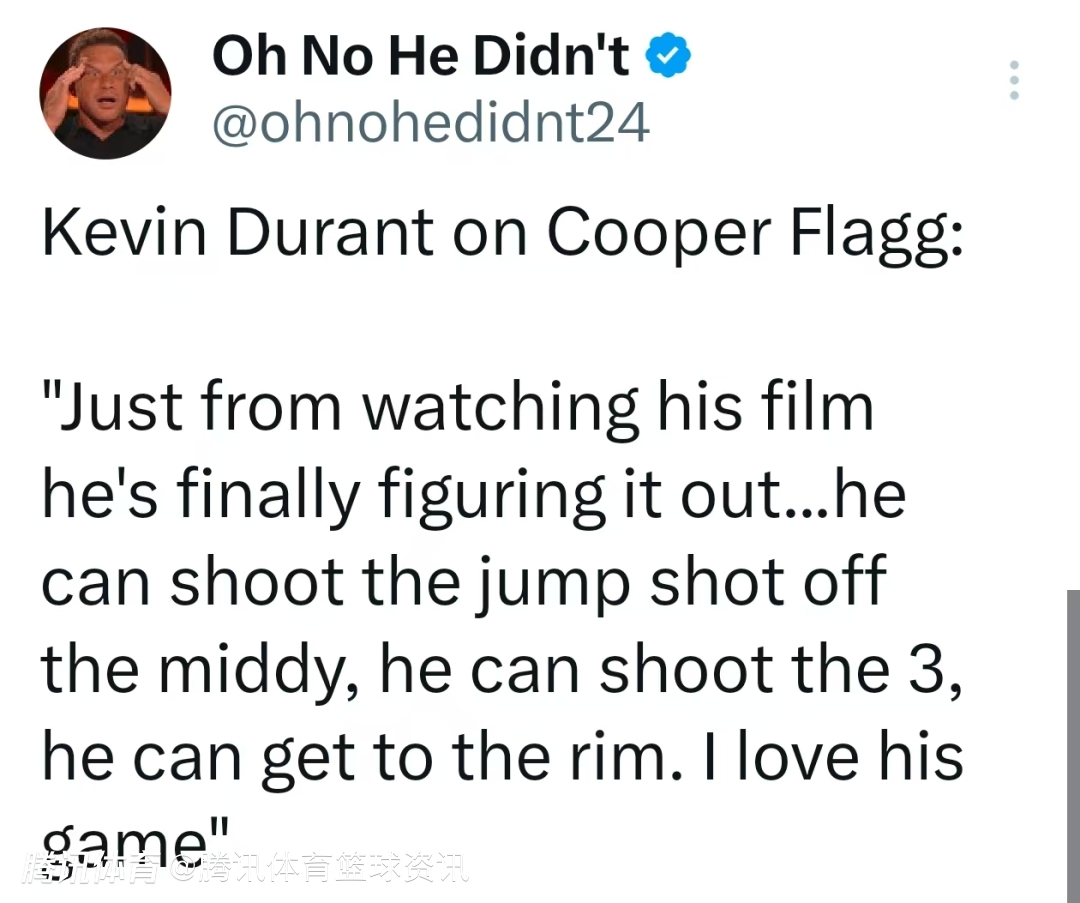Open the Oh No He Didn't profile avatar
Image resolution: width=1080 pixels, height=903 pixels.
(x=105, y=93)
